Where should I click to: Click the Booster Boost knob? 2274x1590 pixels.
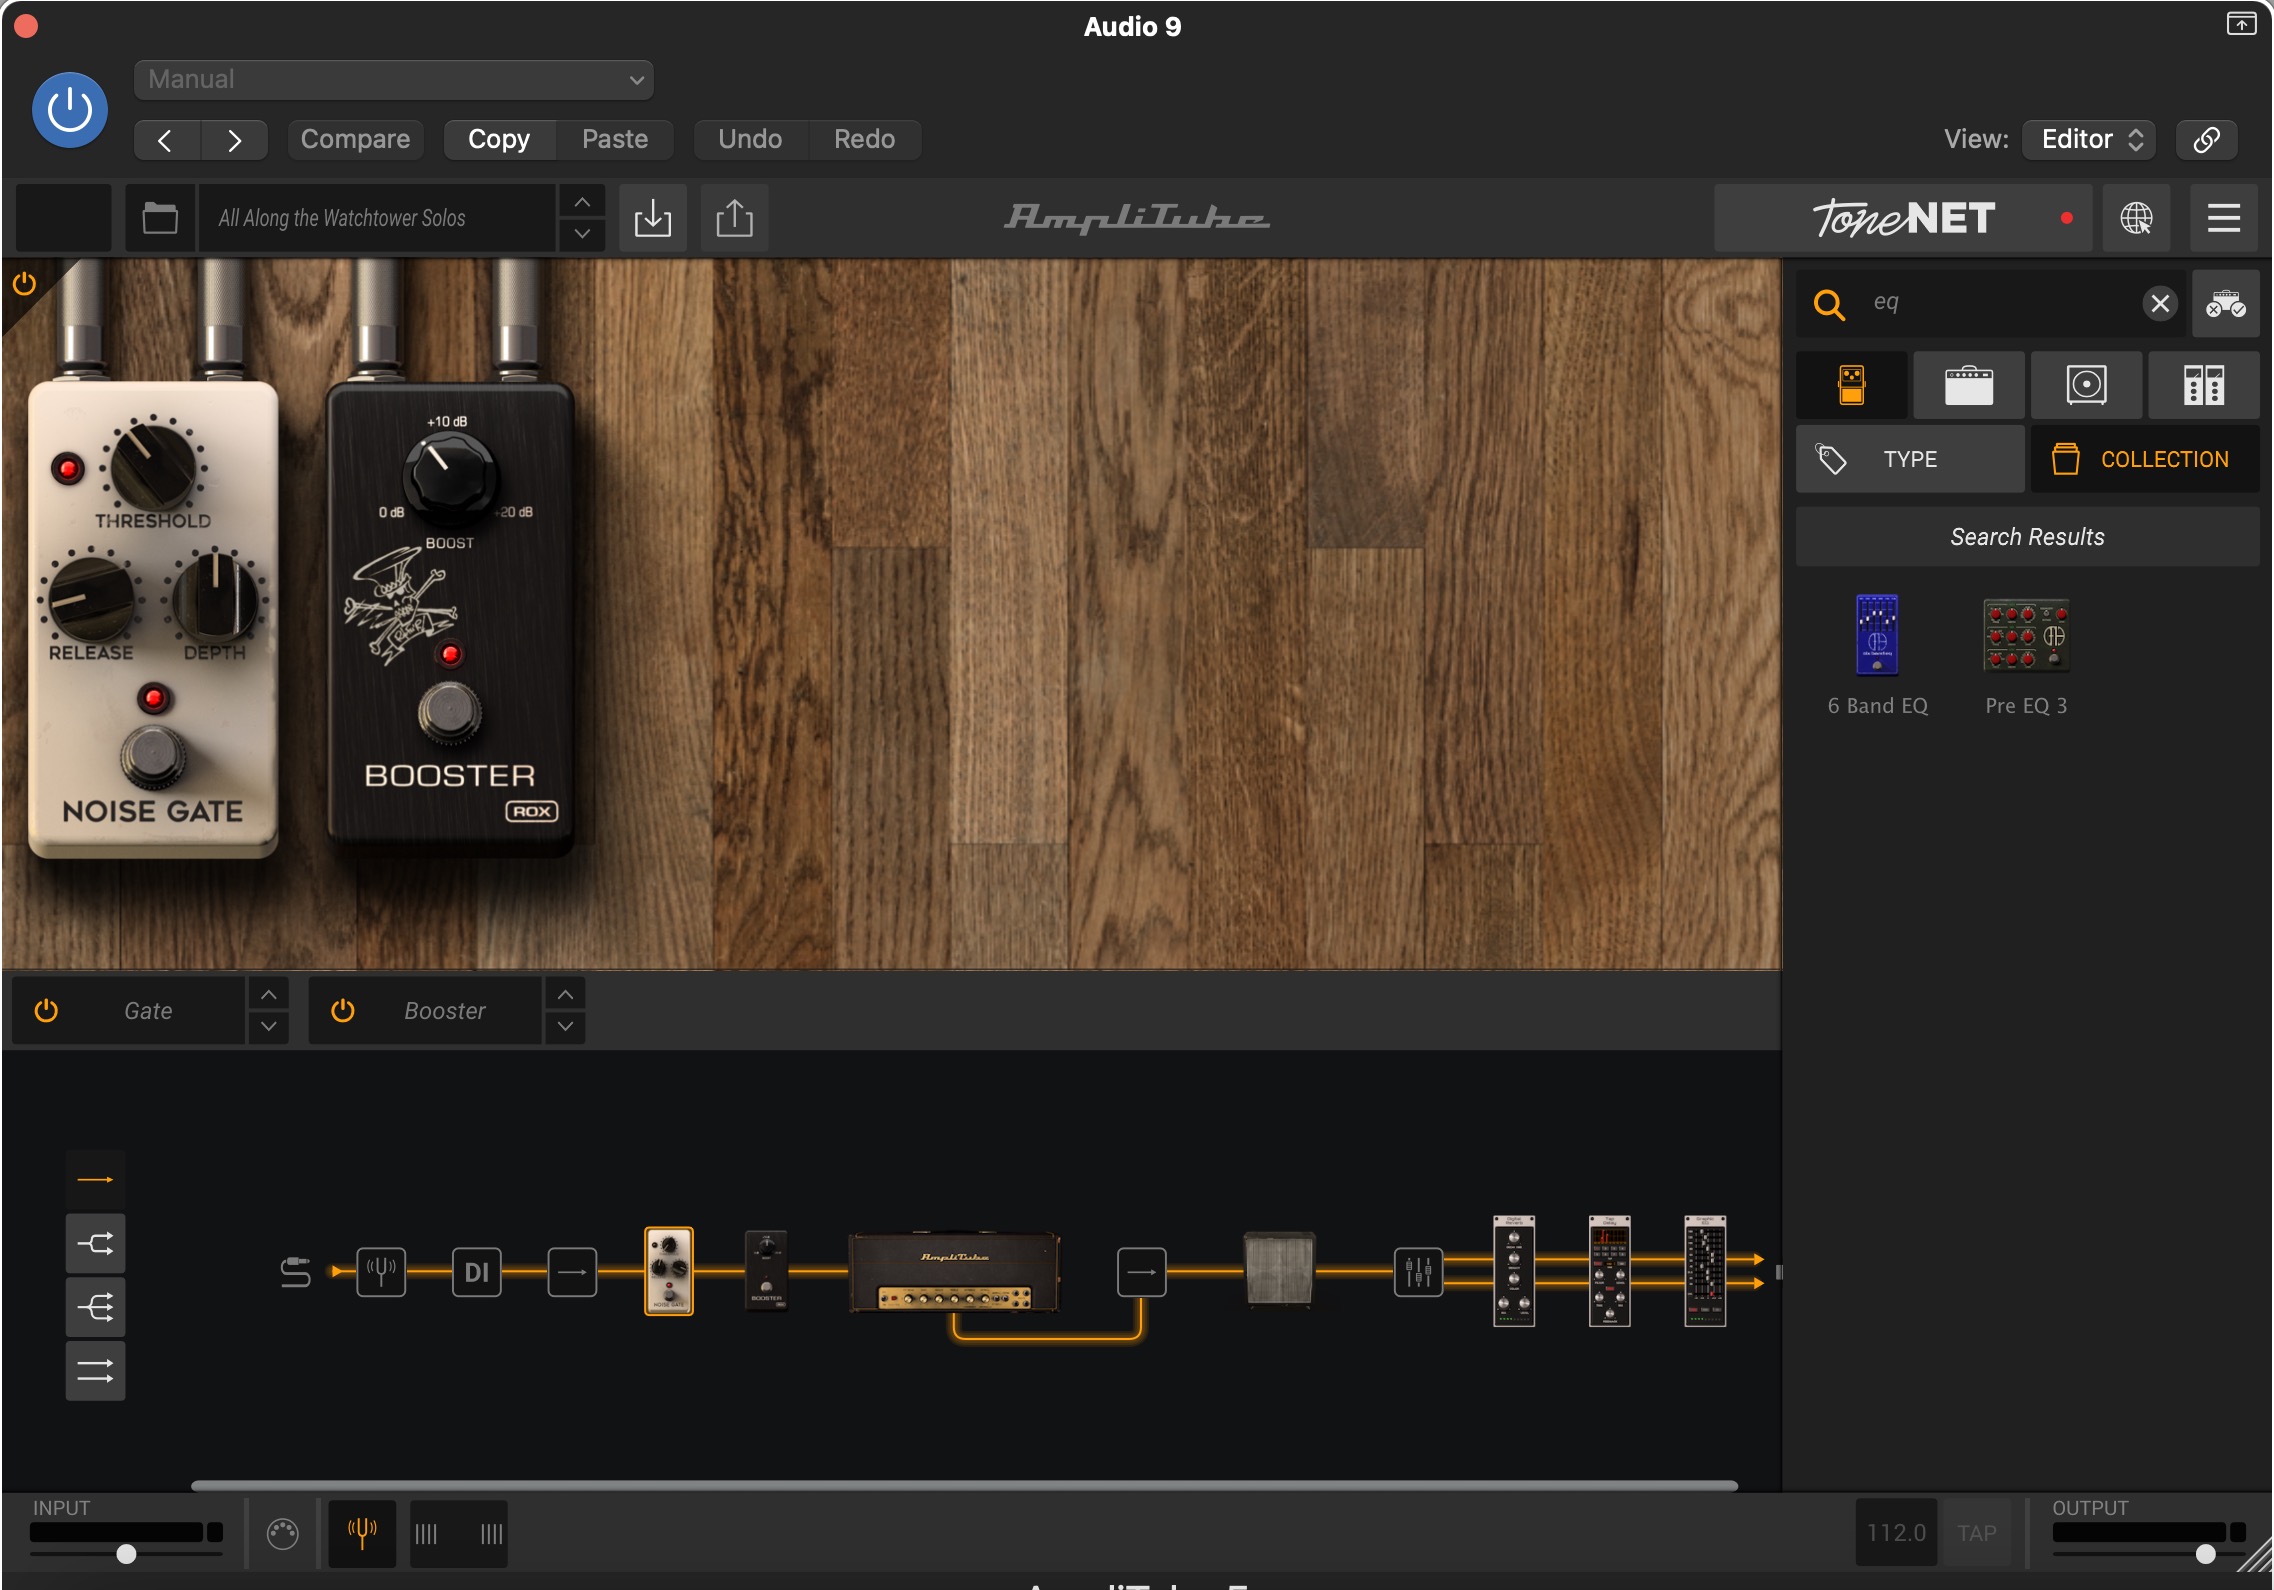(x=449, y=478)
